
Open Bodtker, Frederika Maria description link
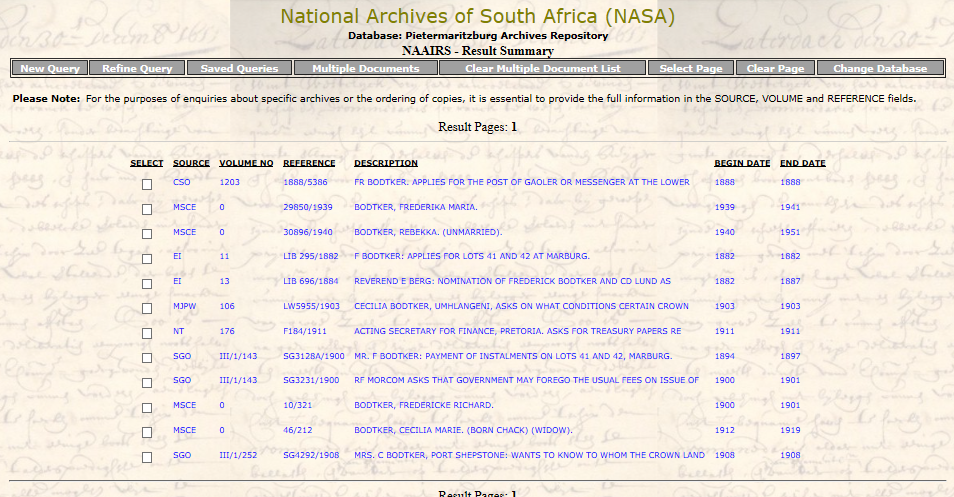[416, 207]
